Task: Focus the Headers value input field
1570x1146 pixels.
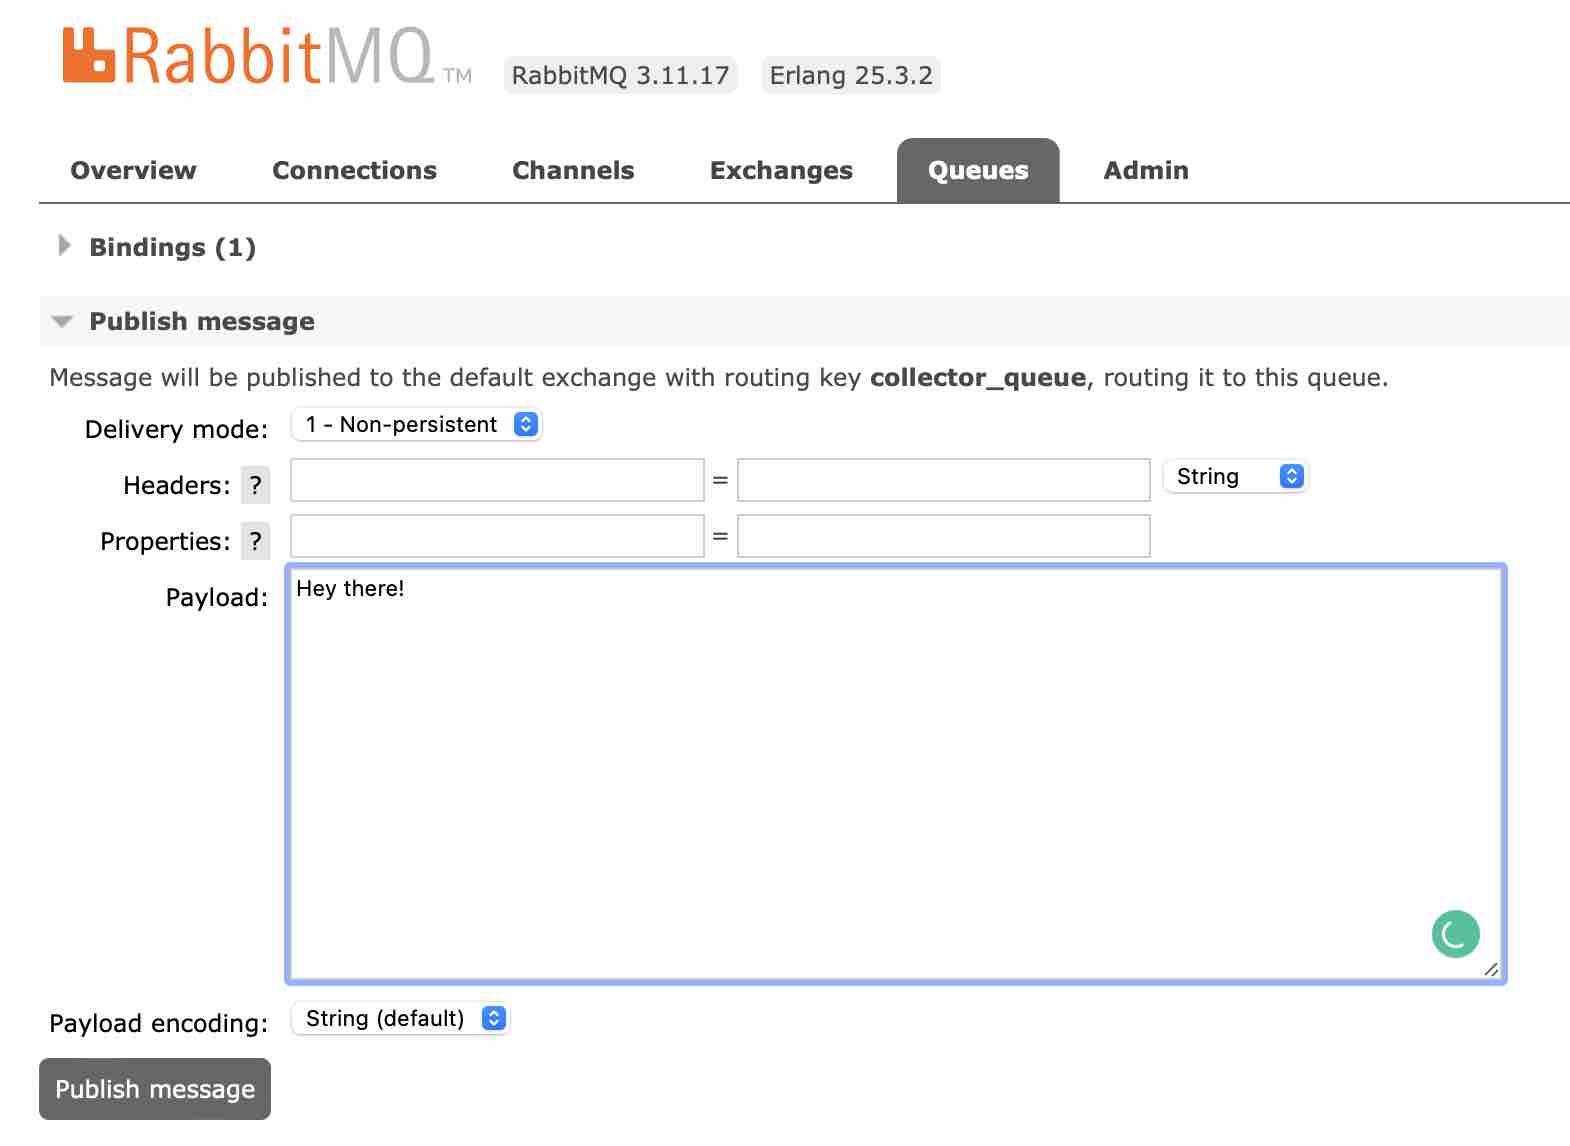Action: pos(944,480)
